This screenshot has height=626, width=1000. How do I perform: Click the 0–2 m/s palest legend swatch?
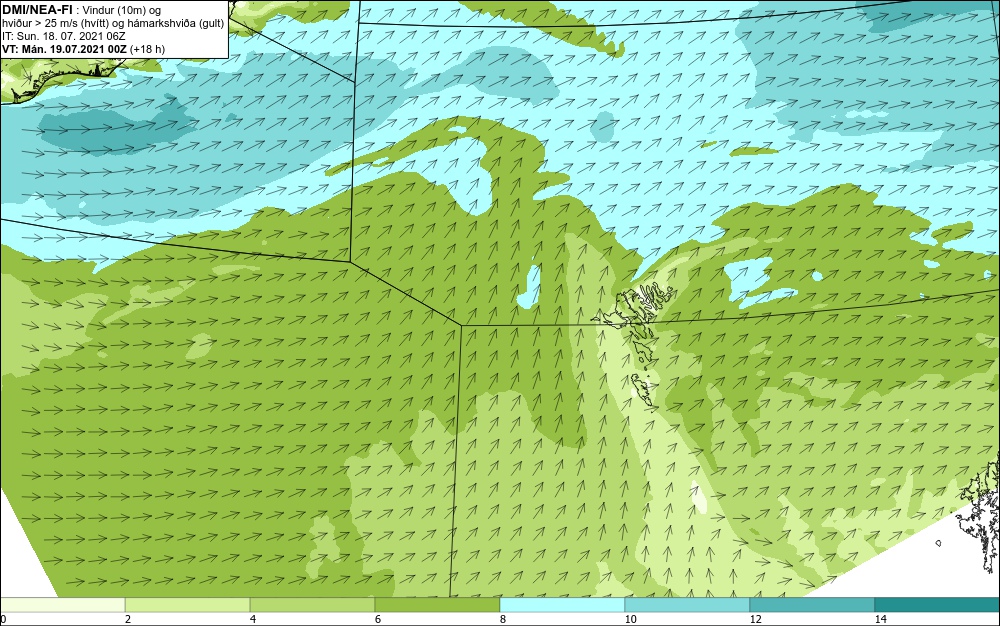click(62, 605)
